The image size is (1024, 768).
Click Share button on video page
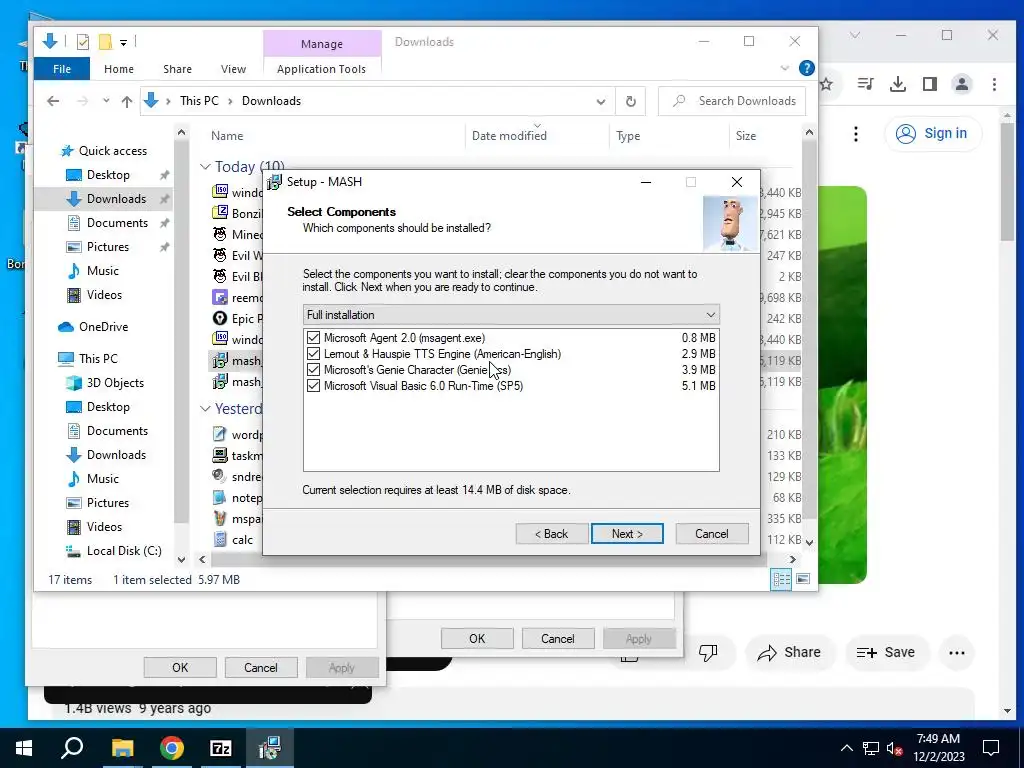(x=790, y=652)
